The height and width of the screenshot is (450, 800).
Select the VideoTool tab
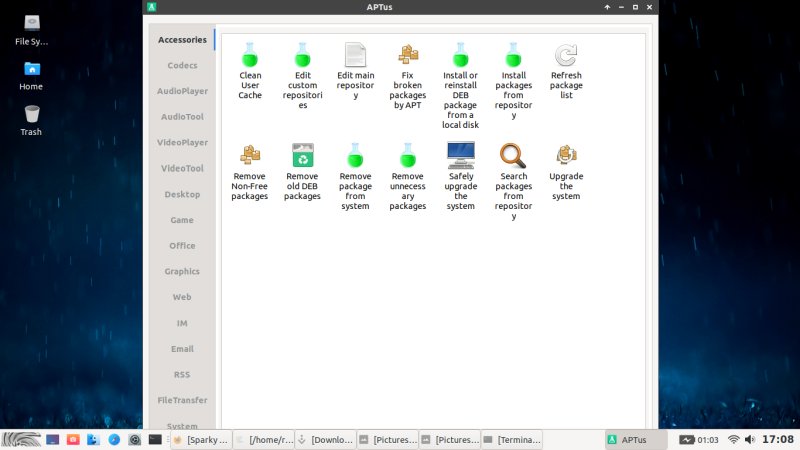click(x=182, y=168)
